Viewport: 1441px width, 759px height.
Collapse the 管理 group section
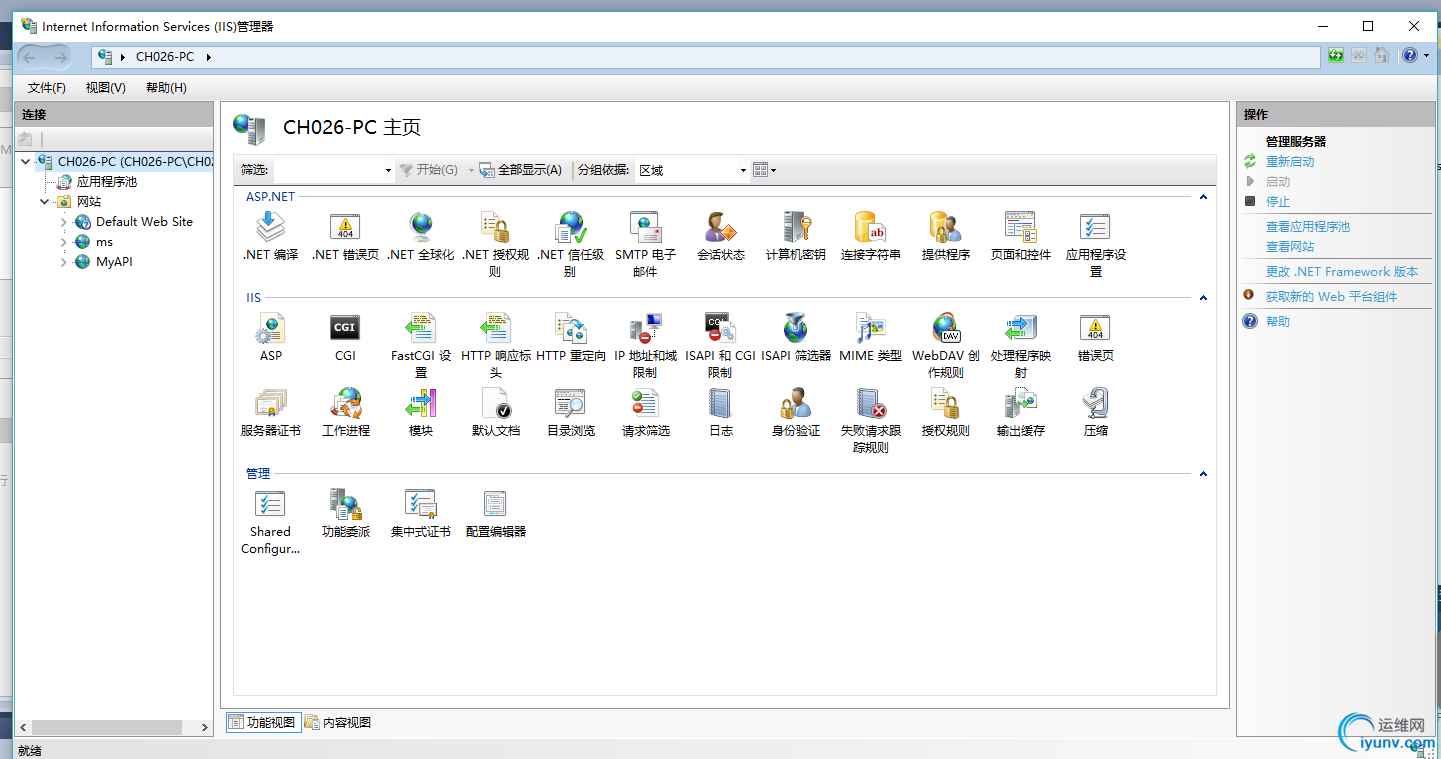1203,474
